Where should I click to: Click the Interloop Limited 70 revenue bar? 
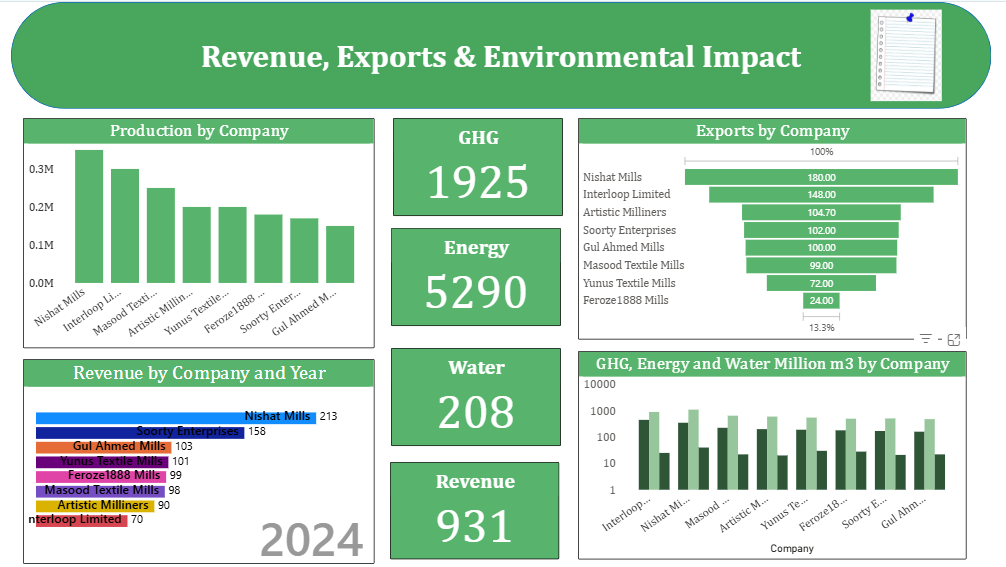point(82,520)
